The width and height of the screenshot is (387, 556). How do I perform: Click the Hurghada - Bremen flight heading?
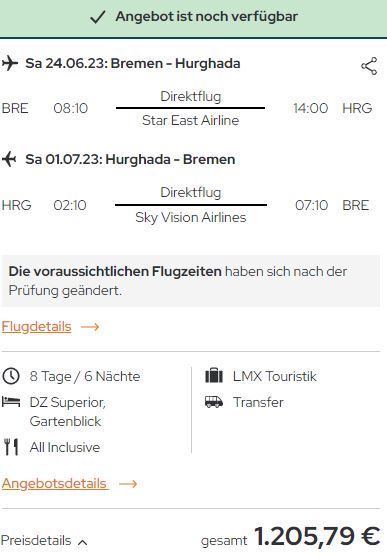130,159
